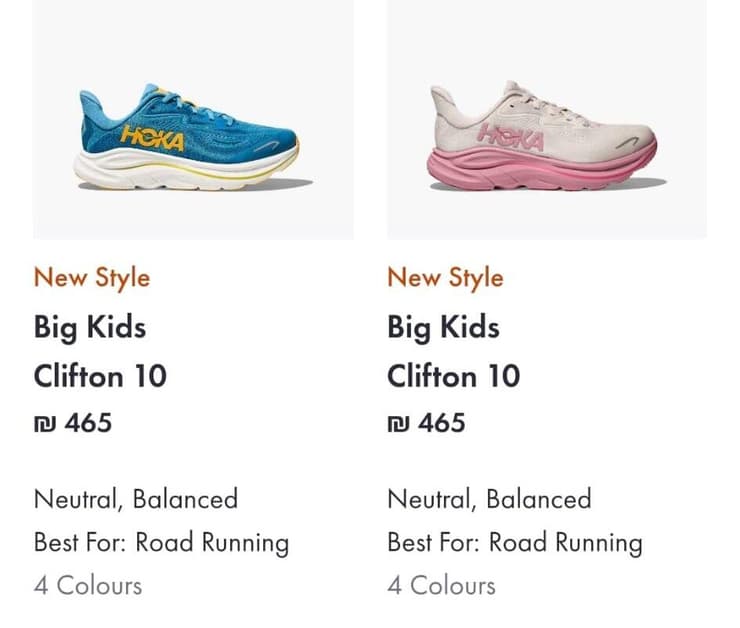Click the Neutral, Balanced text for the blue shoe
740x628 pixels.
[x=136, y=498]
